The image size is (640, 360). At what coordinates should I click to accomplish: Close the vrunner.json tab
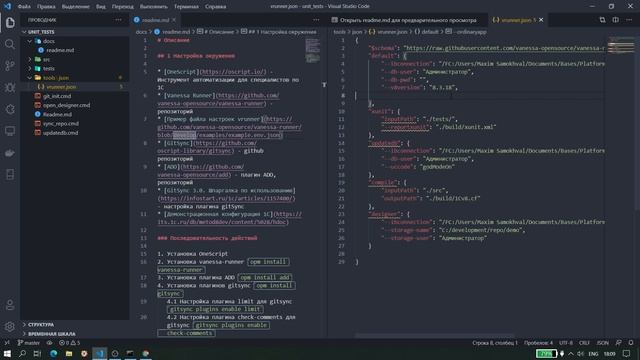pyautogui.click(x=541, y=20)
